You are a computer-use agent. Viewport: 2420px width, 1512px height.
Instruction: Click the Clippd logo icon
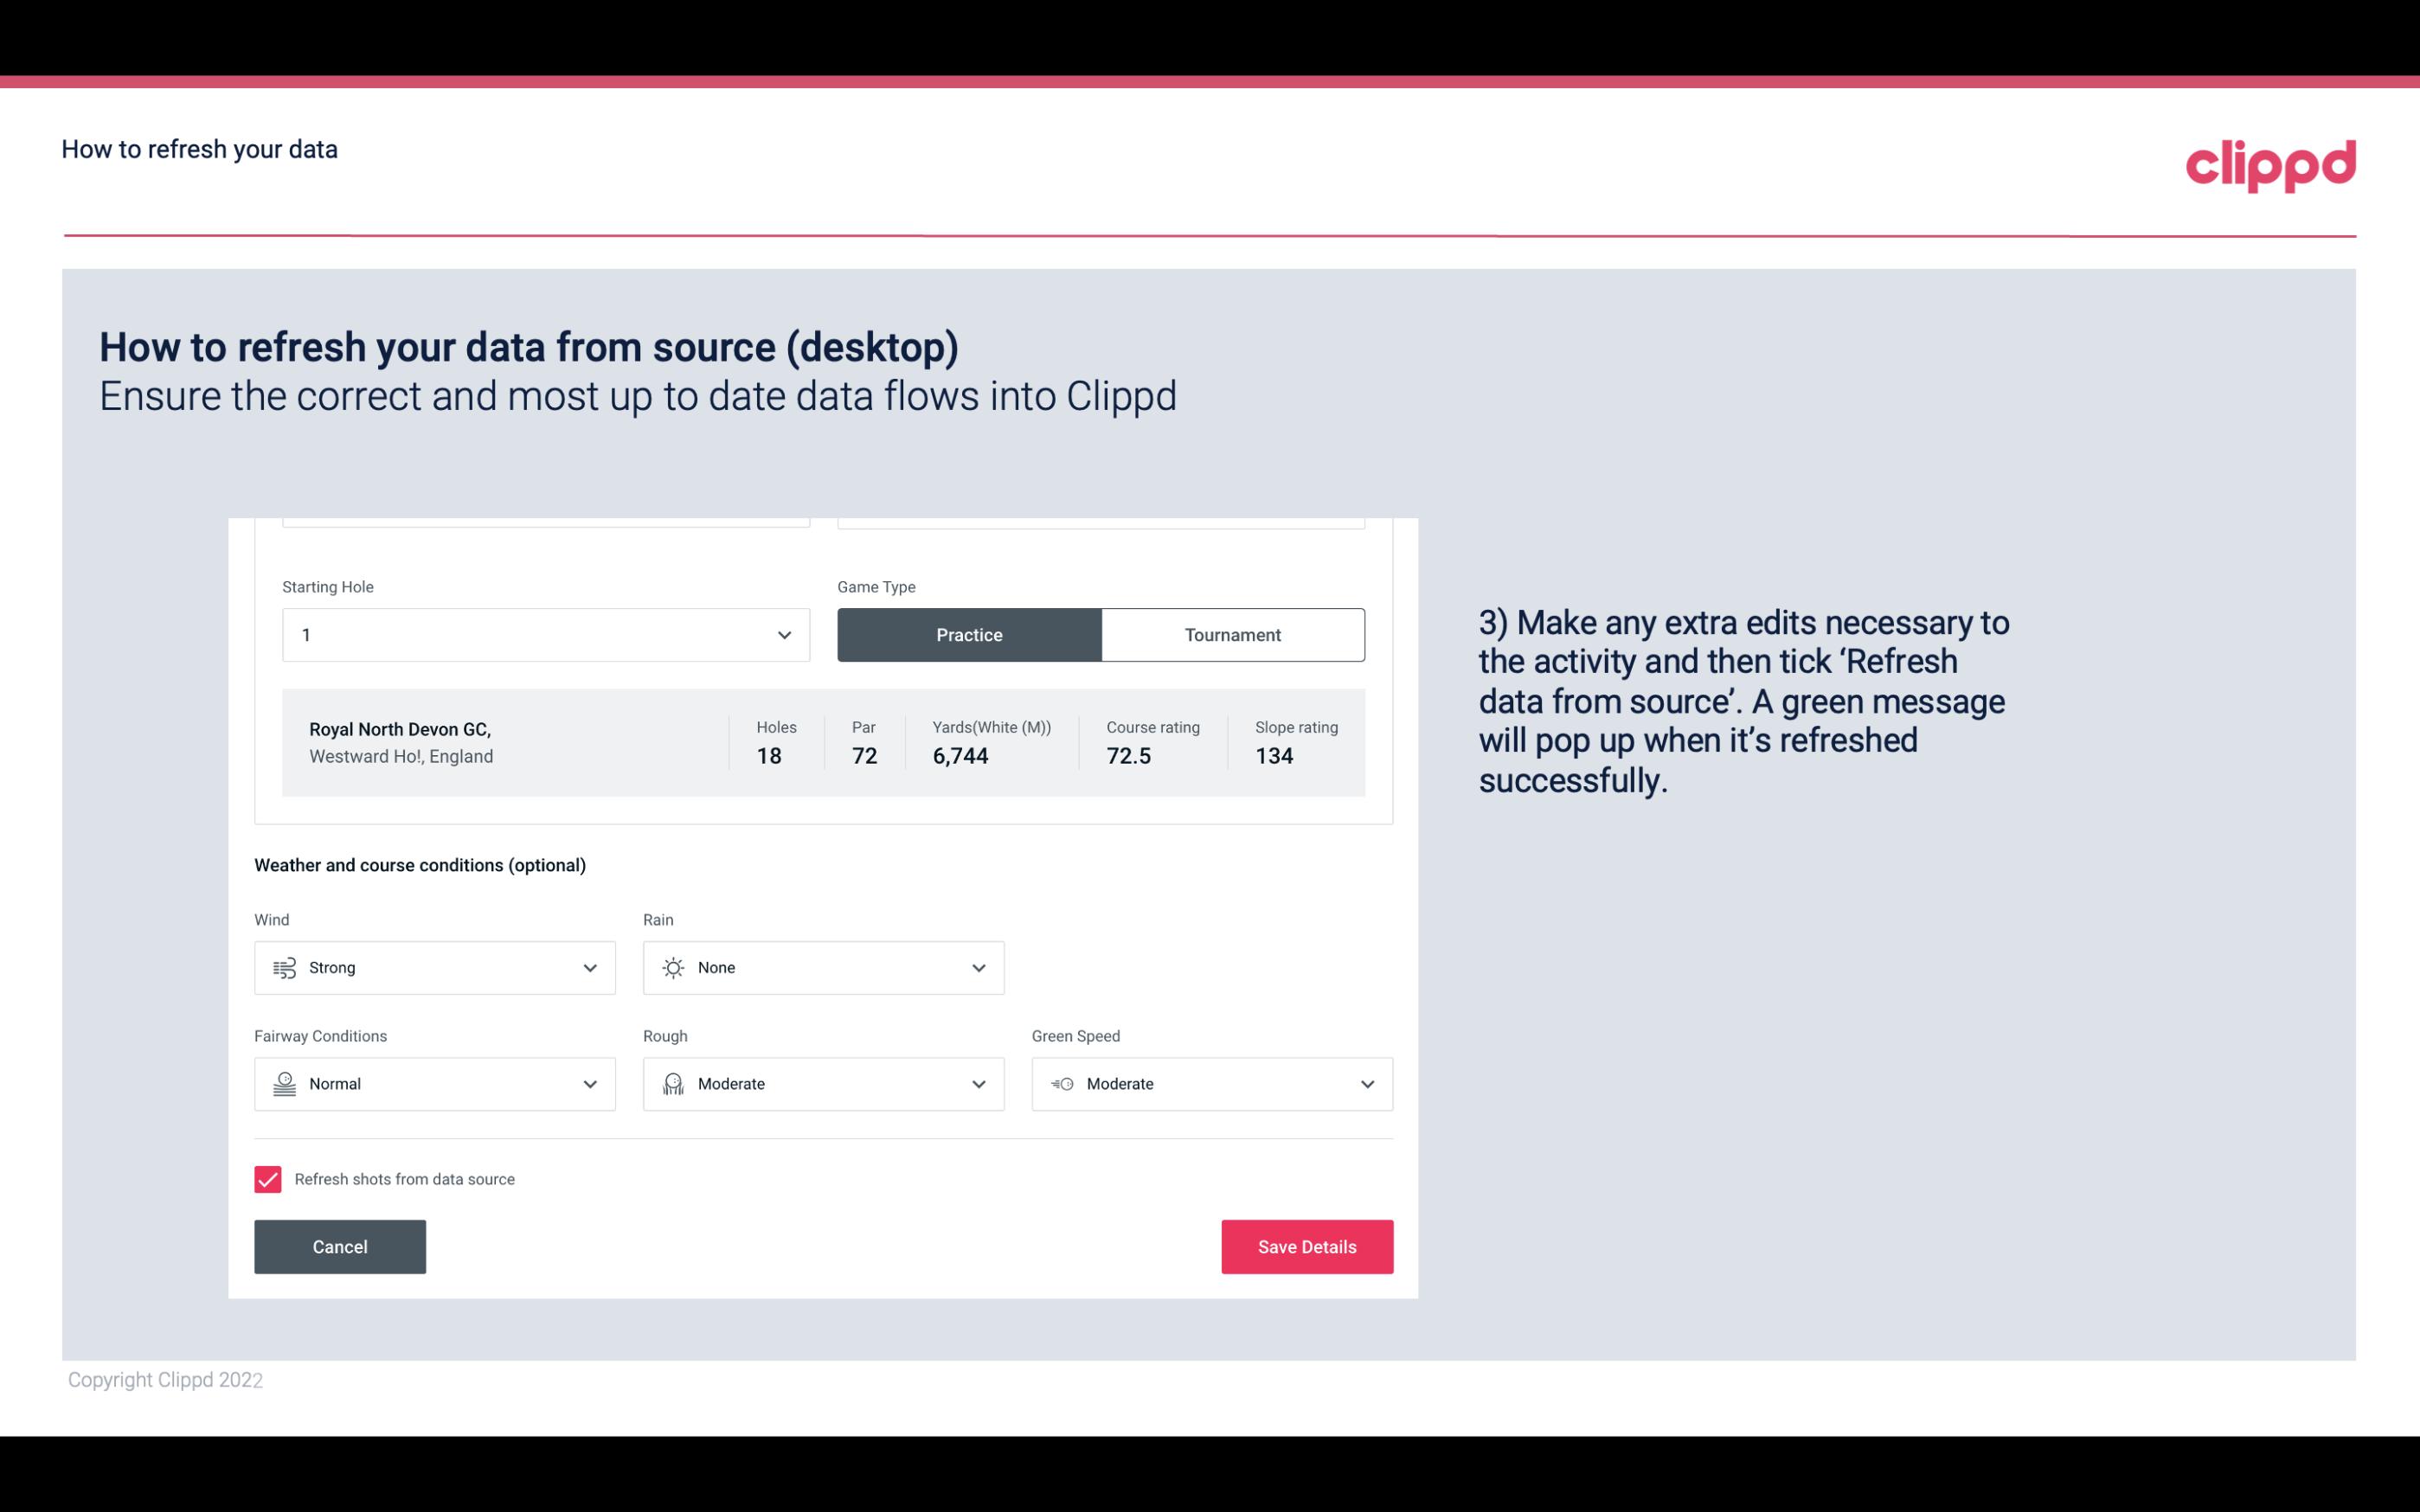pyautogui.click(x=2270, y=165)
